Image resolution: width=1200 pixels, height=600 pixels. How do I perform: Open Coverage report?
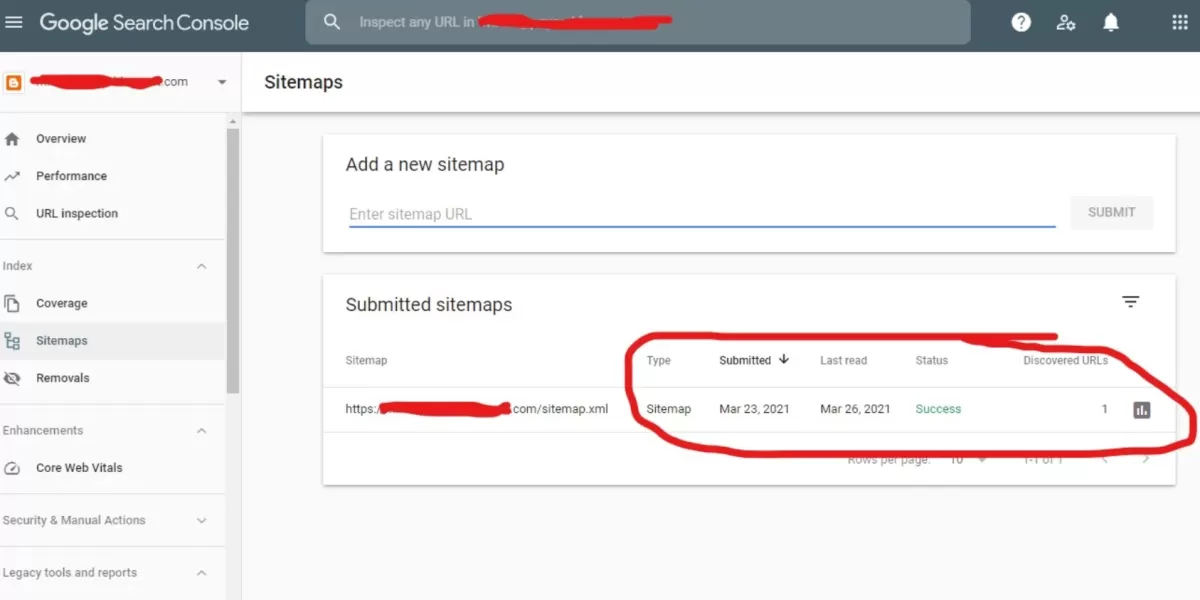pos(62,303)
